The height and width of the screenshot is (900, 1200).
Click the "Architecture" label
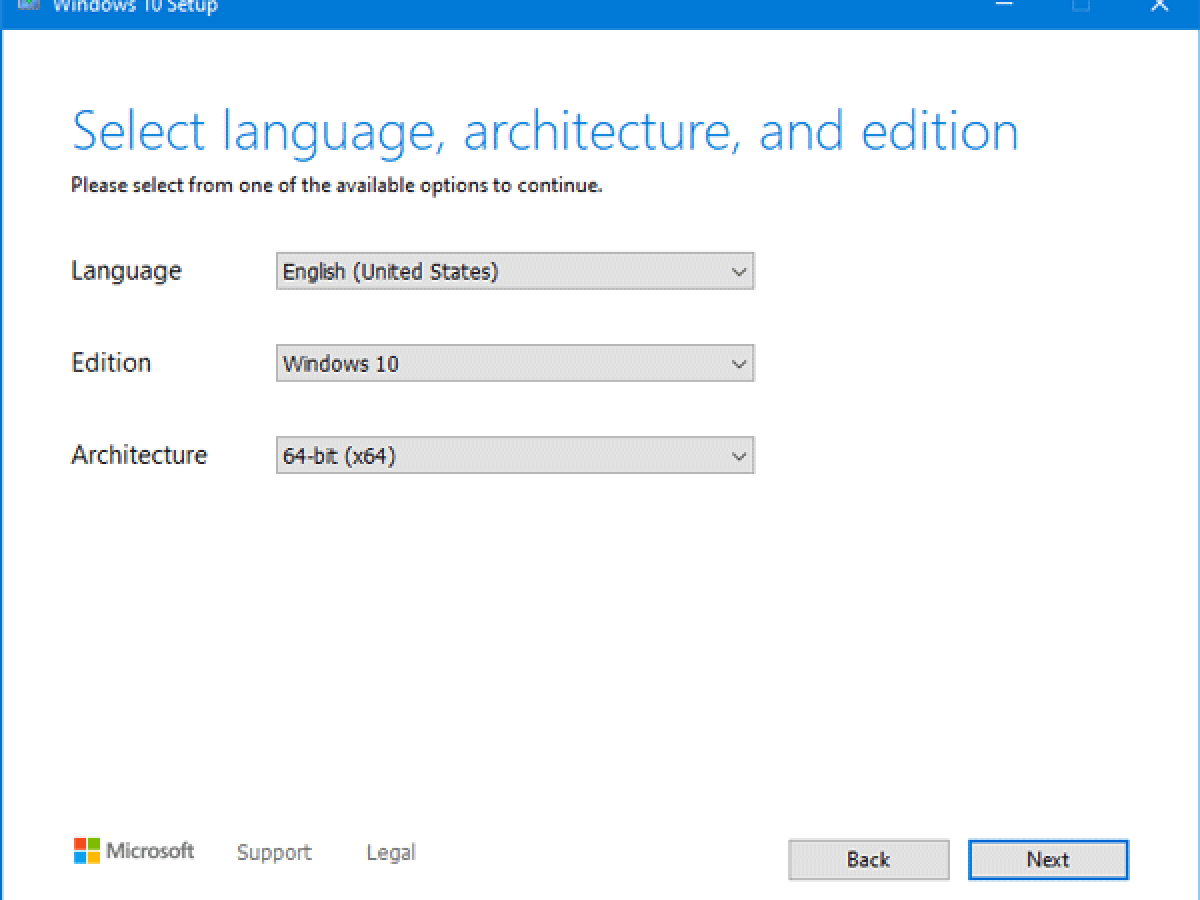[139, 455]
